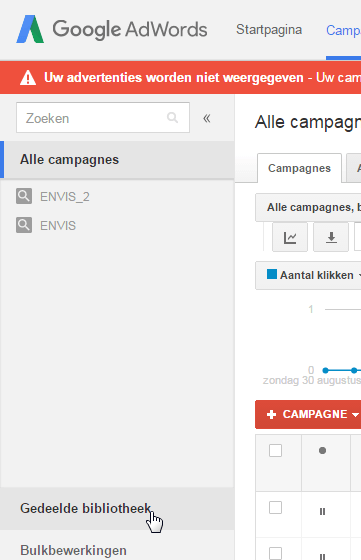Open the Alle campagnes filter dropdown
361x560 pixels.
click(308, 208)
